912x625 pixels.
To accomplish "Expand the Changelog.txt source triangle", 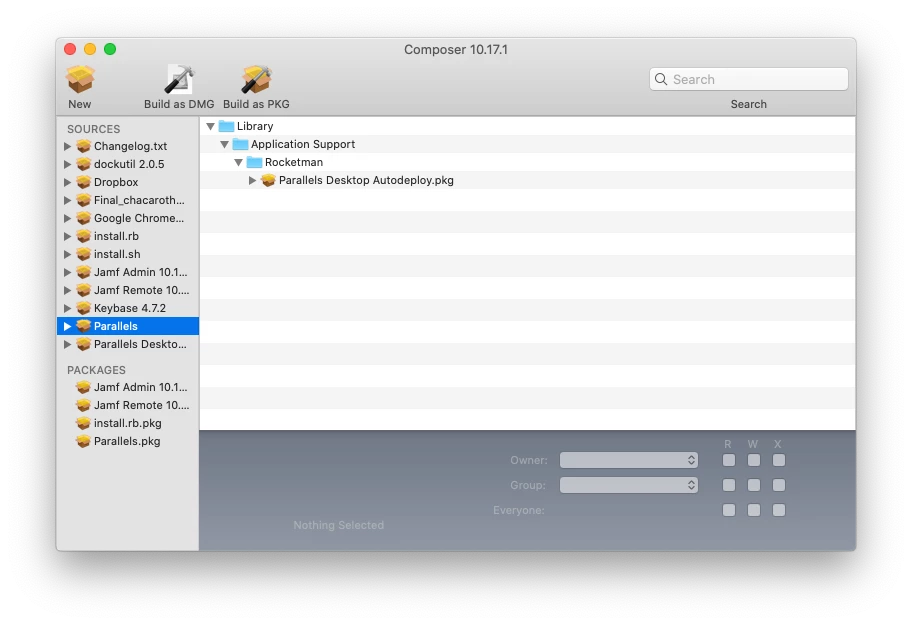I will pos(67,146).
